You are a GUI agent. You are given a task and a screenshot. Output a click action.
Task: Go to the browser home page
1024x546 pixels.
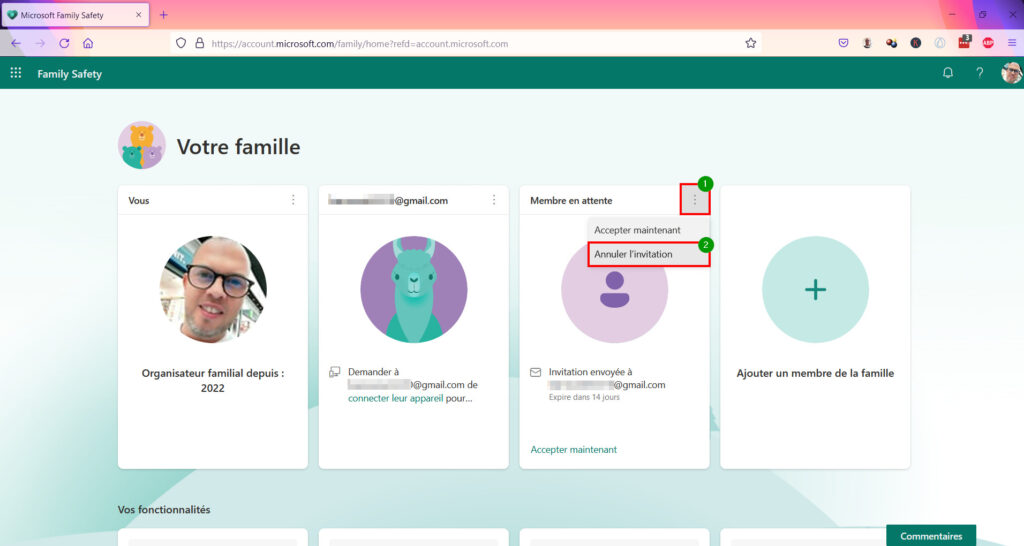[x=88, y=43]
